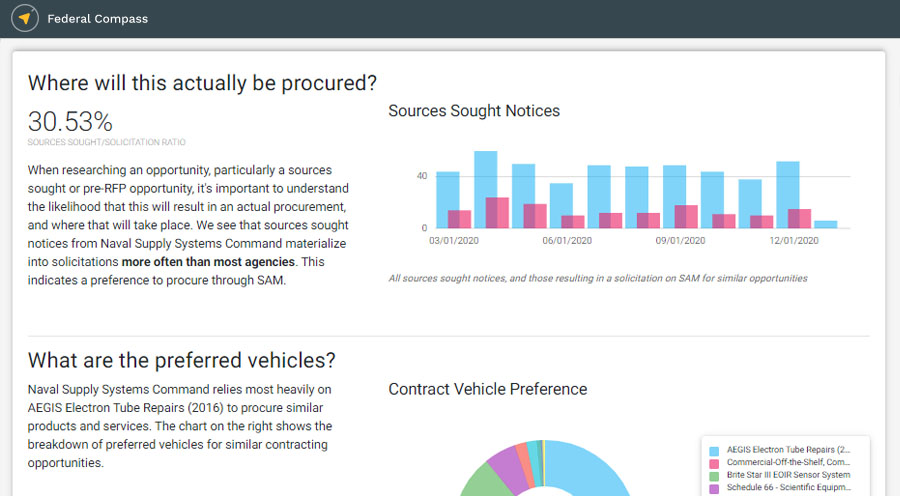Click the first pink bar above 03/01/2020
Screen dimensions: 900x496
click(x=459, y=220)
